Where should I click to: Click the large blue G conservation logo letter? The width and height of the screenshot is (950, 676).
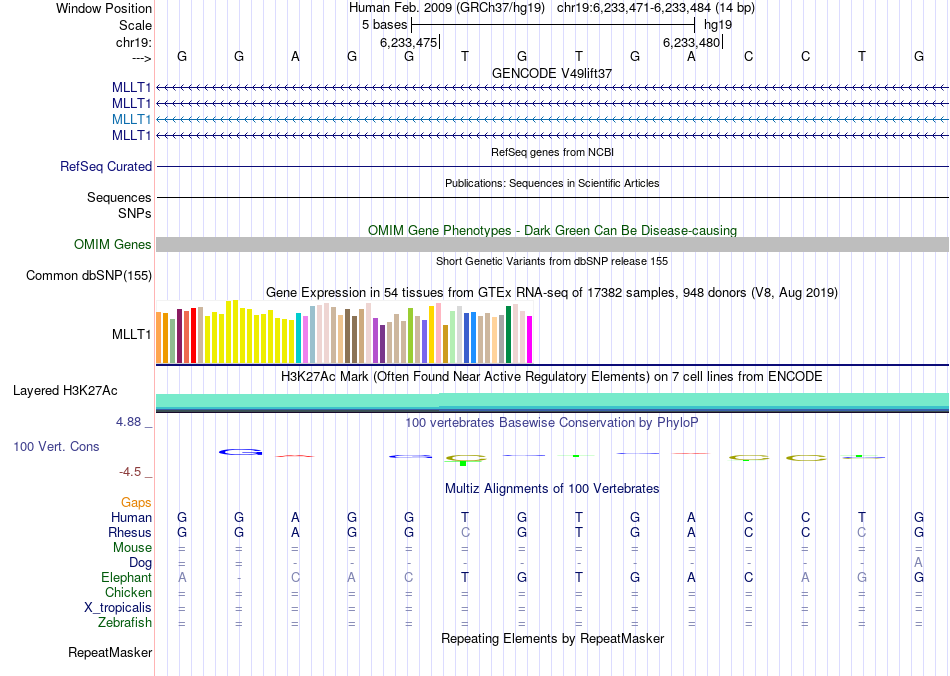(x=241, y=452)
